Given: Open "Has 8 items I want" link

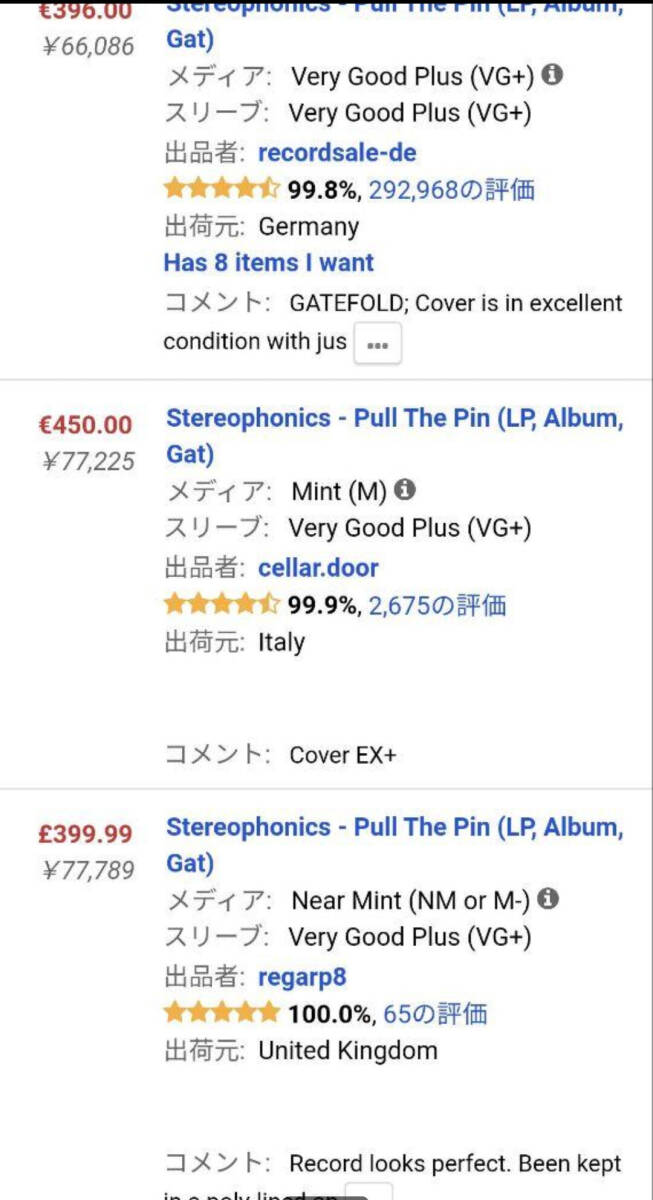Looking at the screenshot, I should click(x=268, y=263).
